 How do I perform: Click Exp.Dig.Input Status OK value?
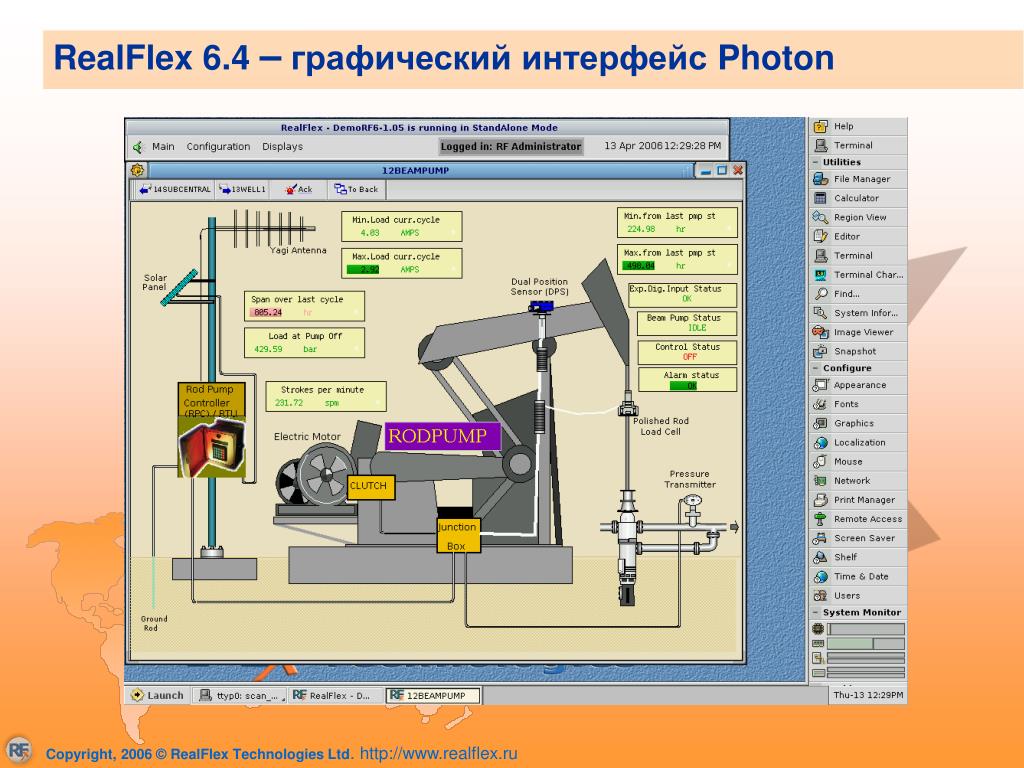687,298
